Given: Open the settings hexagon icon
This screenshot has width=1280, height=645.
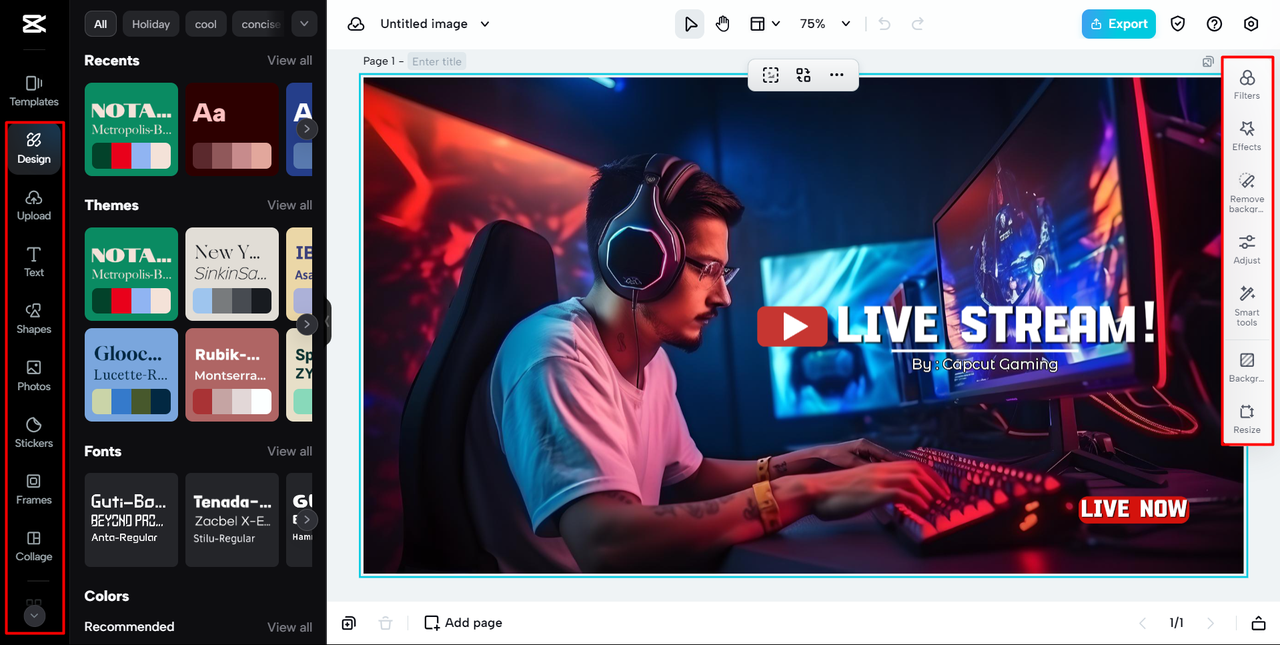Looking at the screenshot, I should (x=1251, y=24).
